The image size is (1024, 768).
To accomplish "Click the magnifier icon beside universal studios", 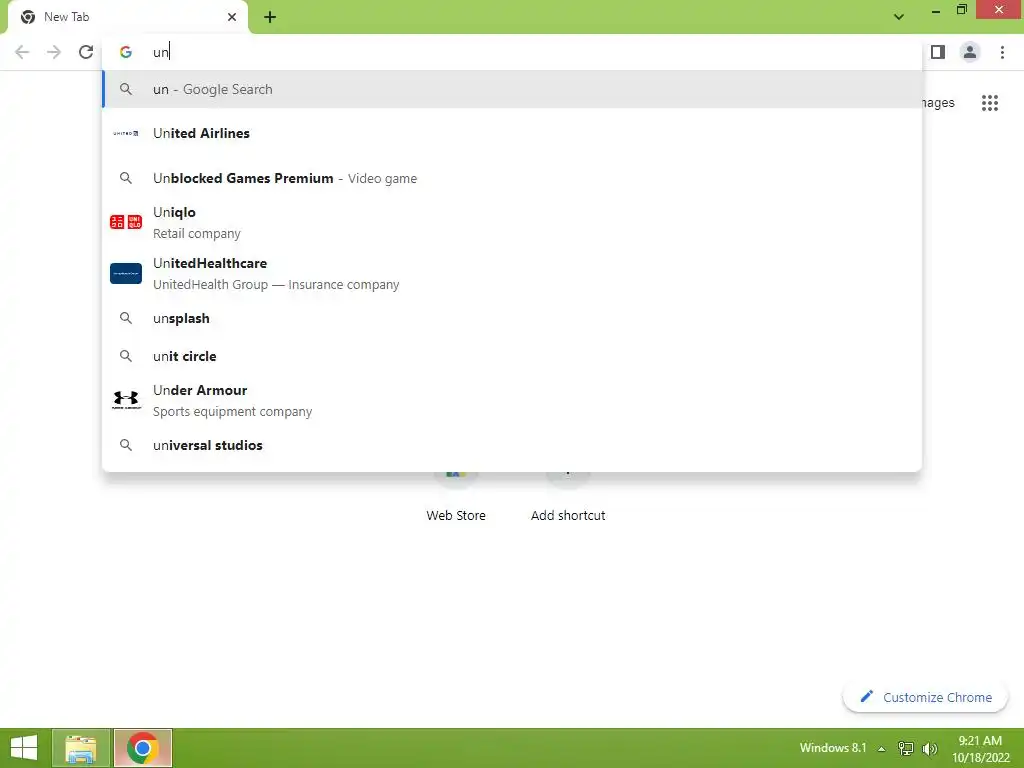I will [126, 445].
